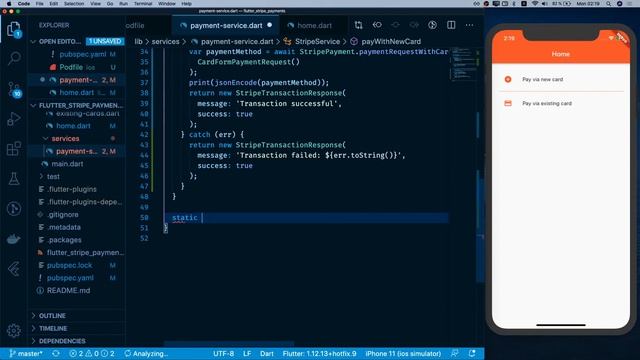Viewport: 640px width, 360px height.
Task: Click LF line ending in status bar
Action: 247,353
